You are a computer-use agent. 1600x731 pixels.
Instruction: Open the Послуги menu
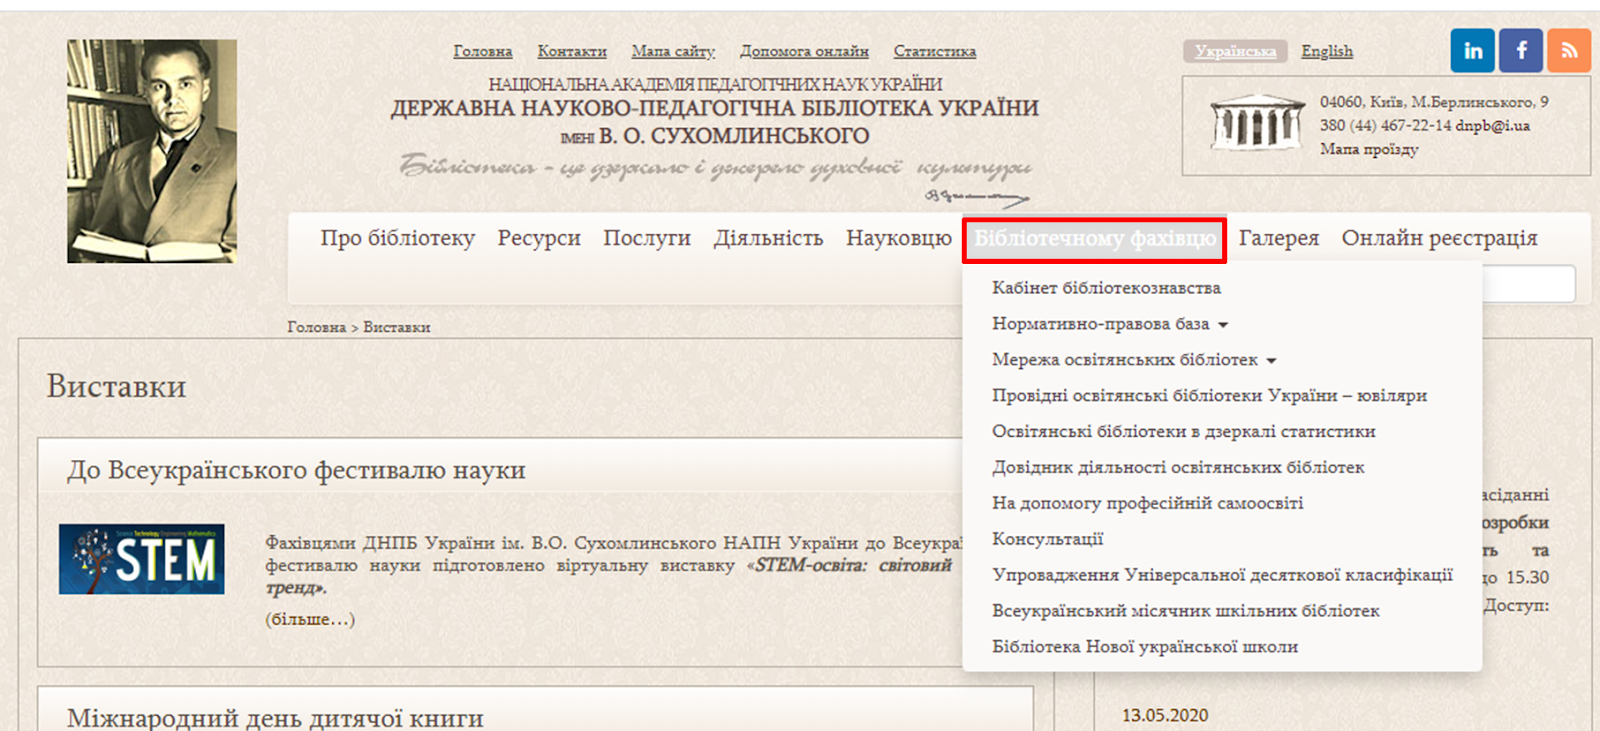(x=647, y=238)
